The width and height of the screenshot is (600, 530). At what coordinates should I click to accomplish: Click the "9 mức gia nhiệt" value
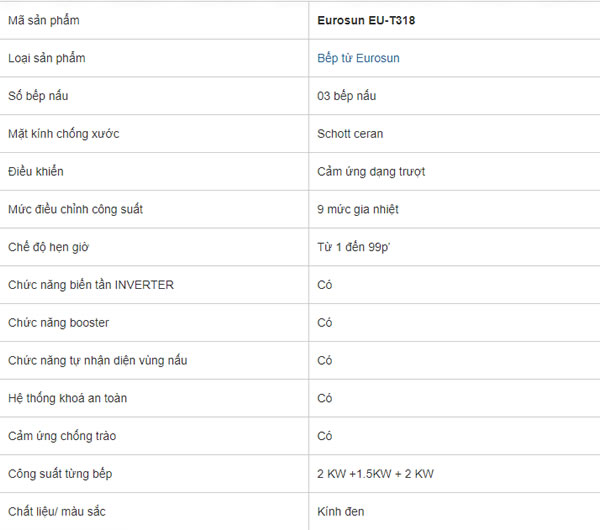pyautogui.click(x=358, y=210)
